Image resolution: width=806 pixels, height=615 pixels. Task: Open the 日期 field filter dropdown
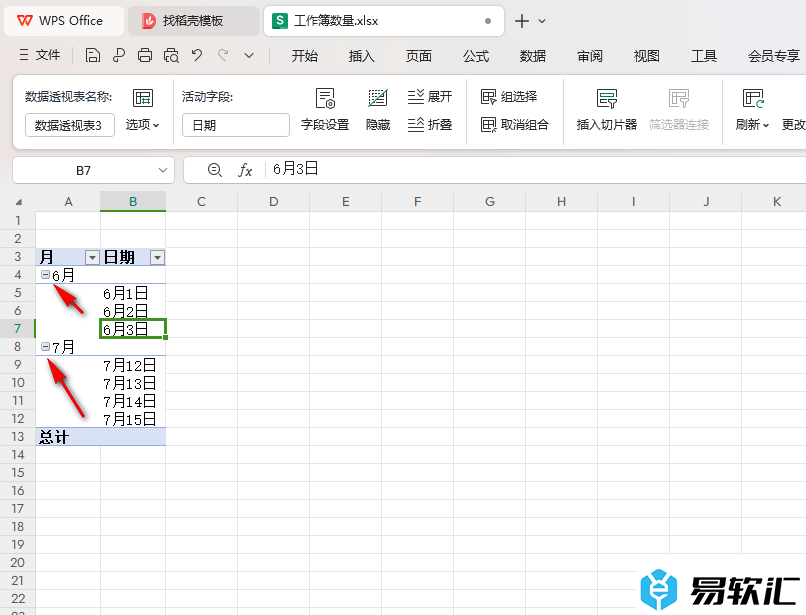coord(157,257)
